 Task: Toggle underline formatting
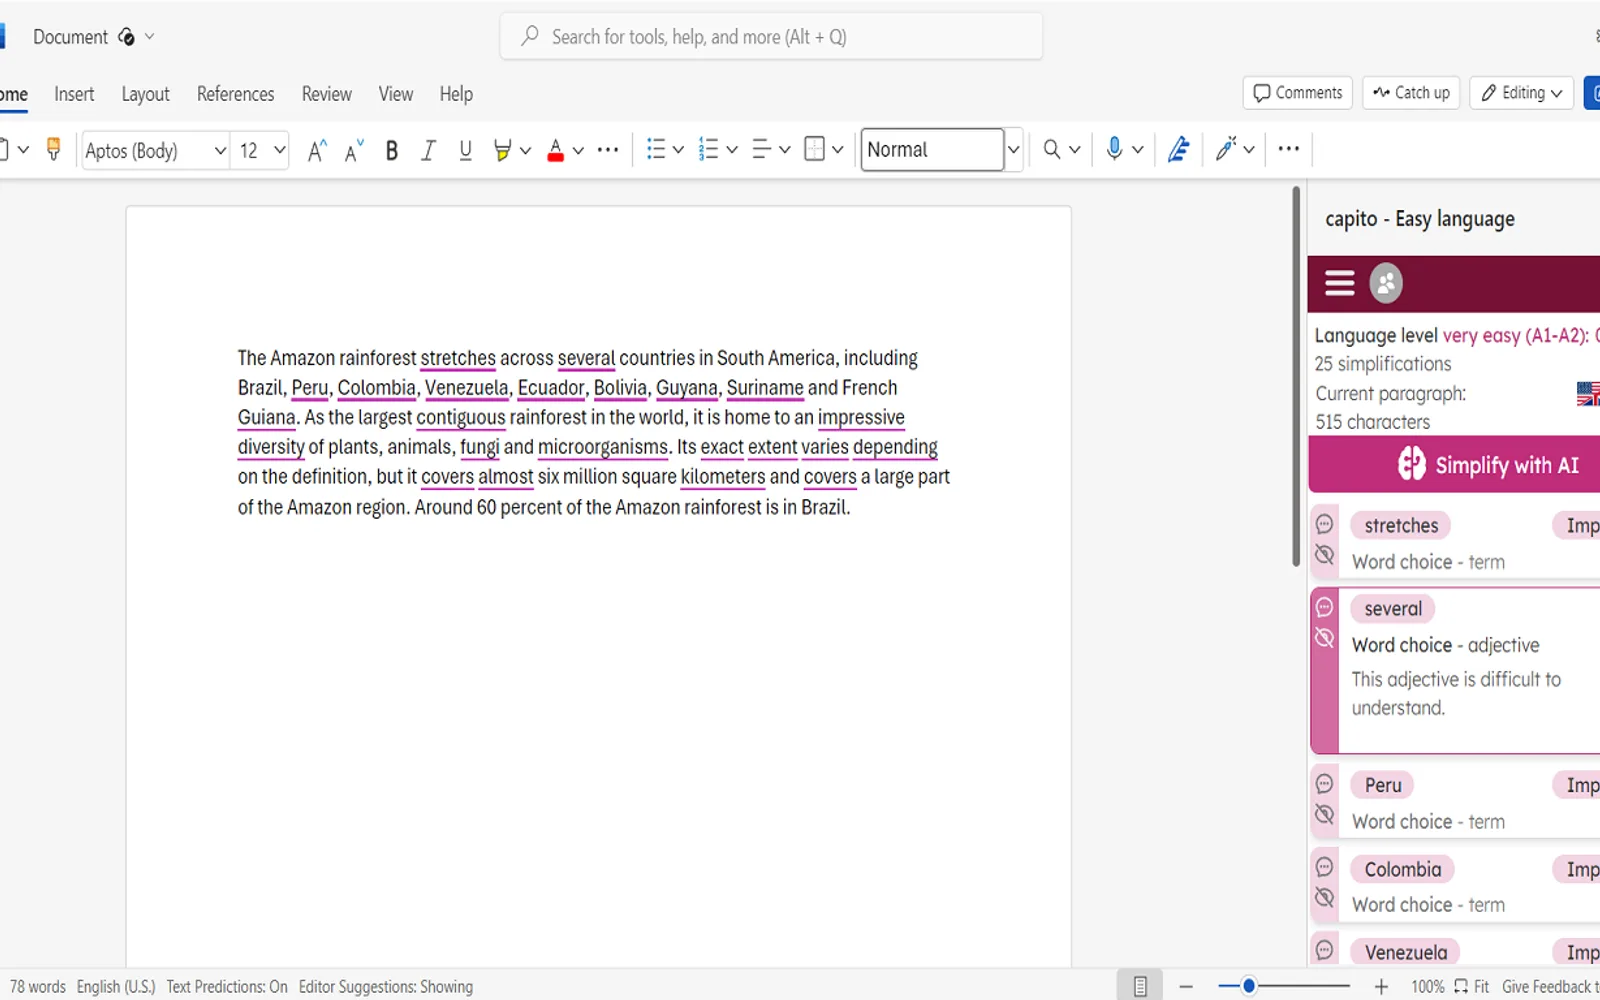point(465,150)
